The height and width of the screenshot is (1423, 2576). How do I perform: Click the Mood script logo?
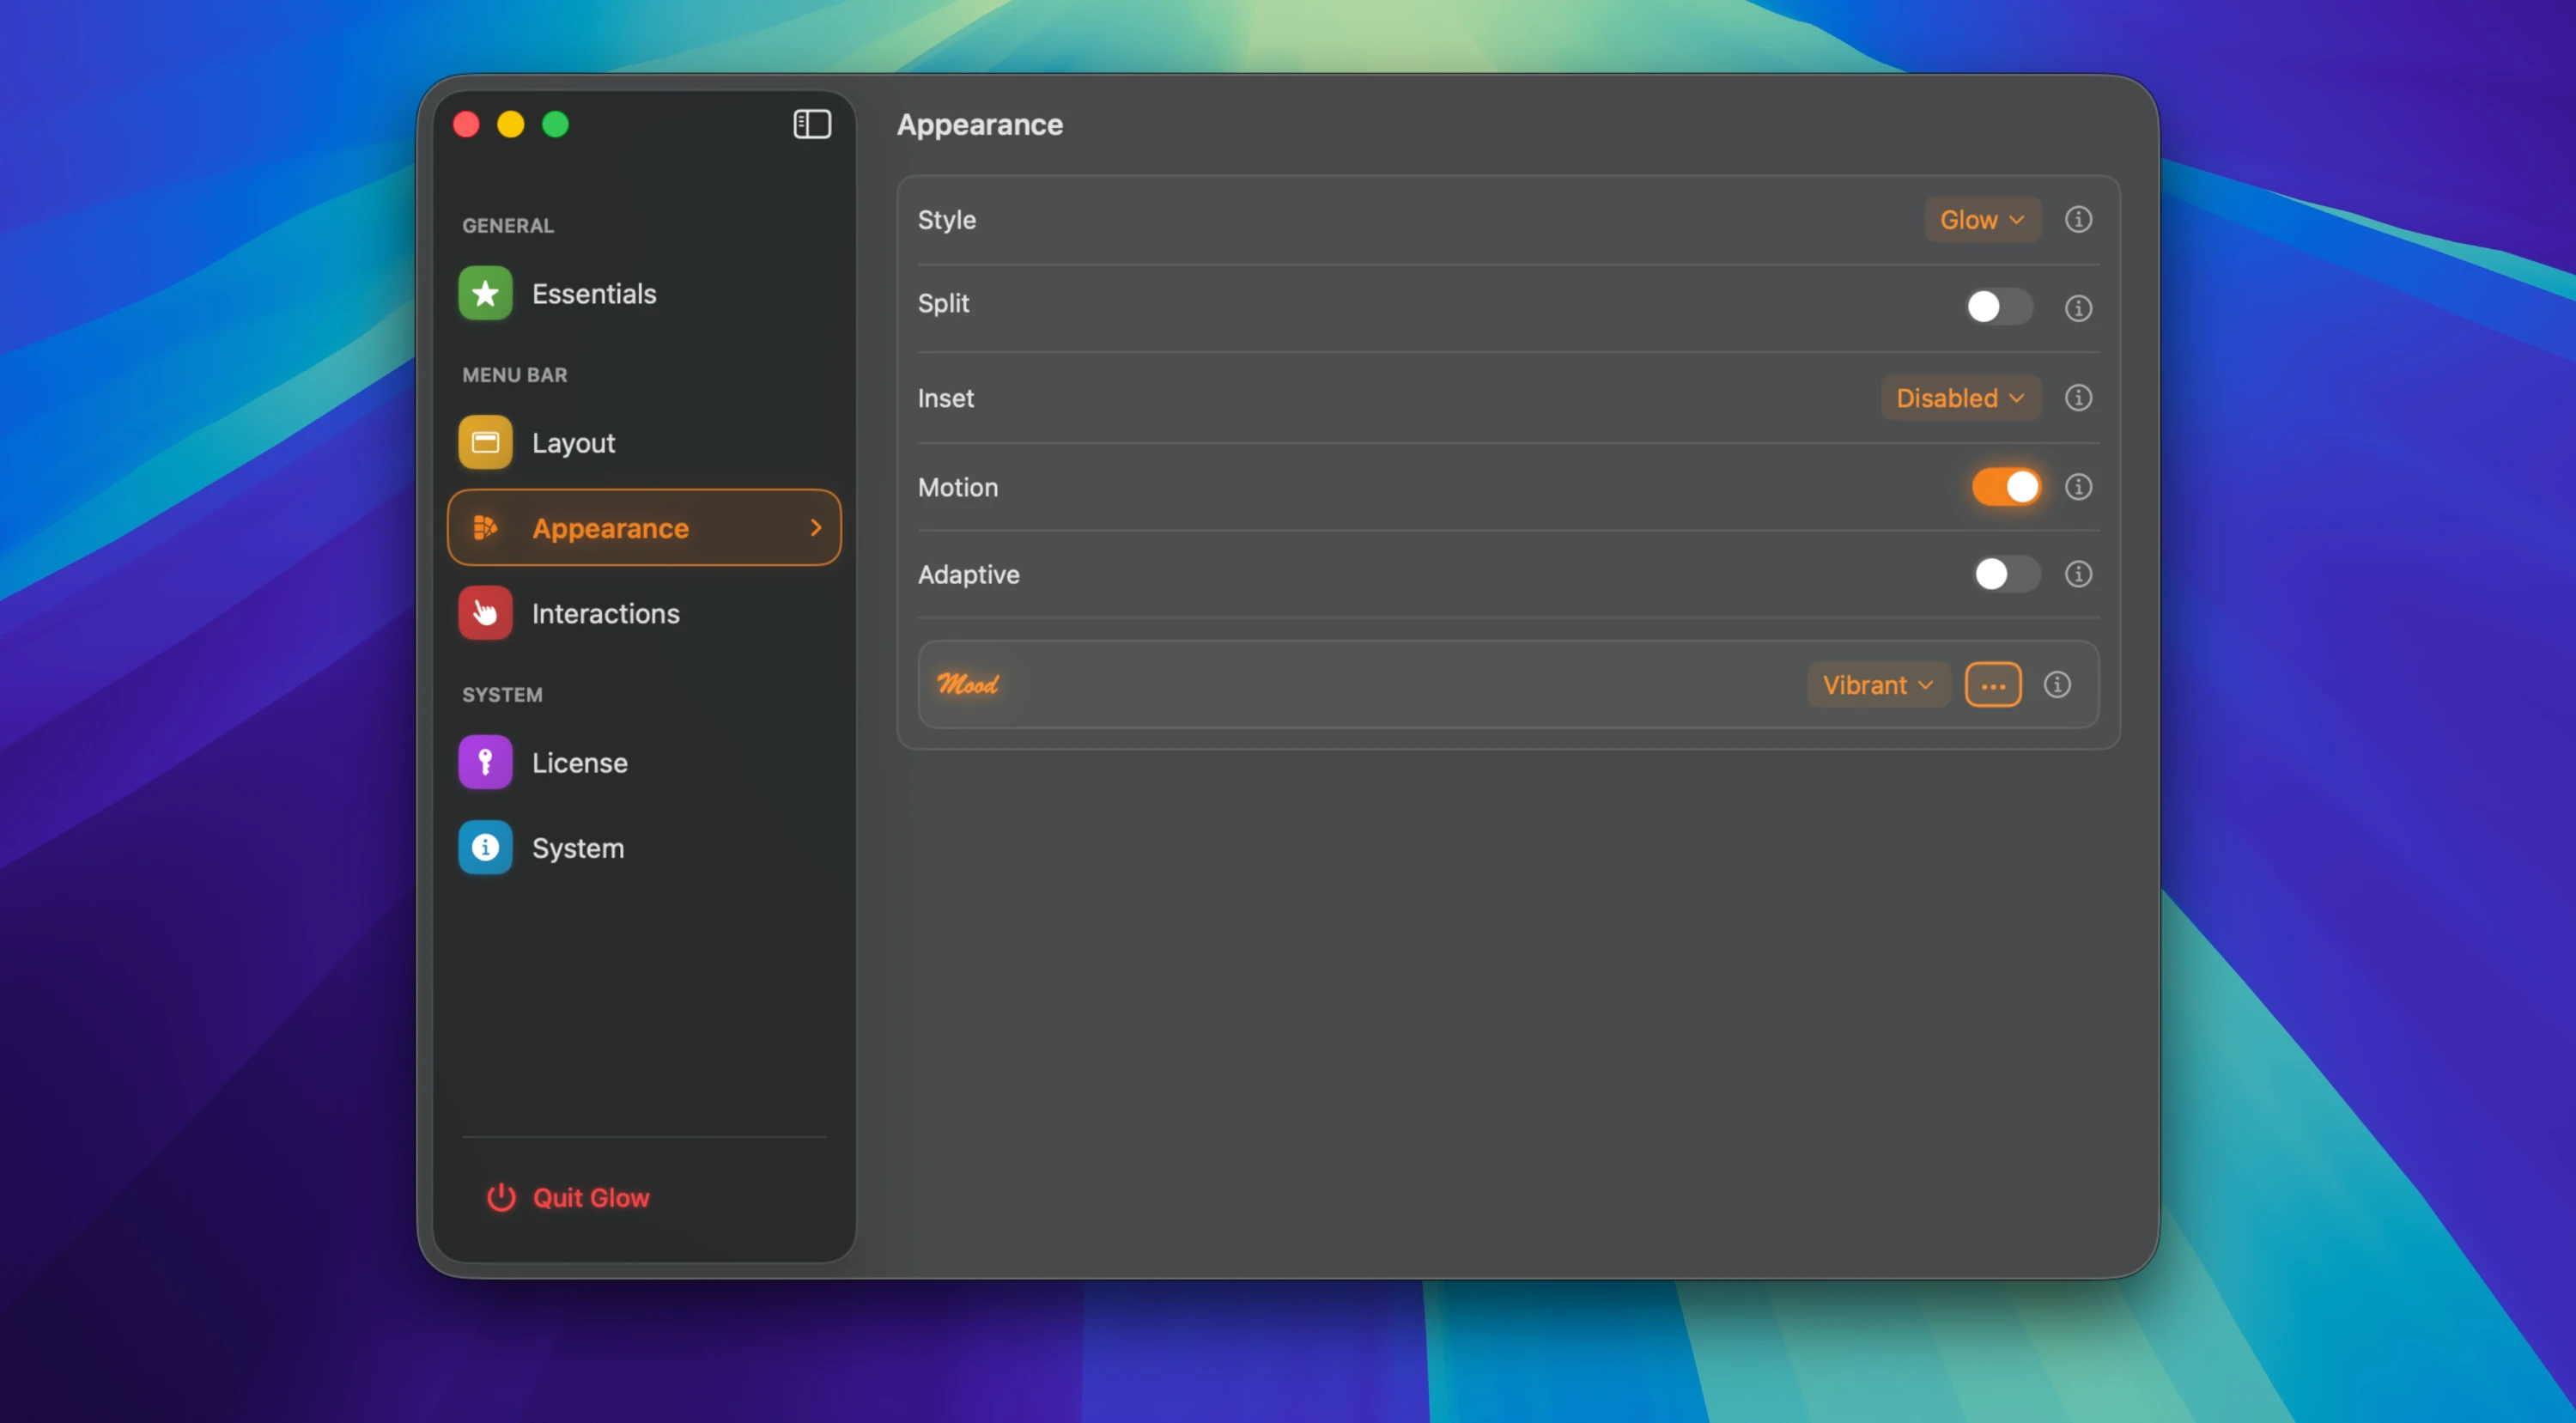point(967,684)
